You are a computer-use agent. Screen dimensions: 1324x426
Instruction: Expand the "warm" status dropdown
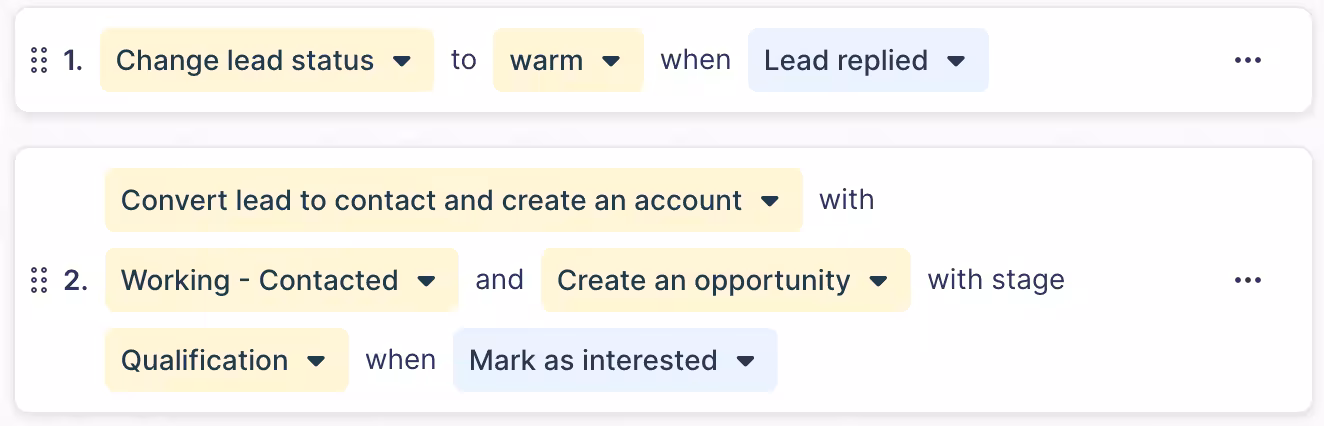pos(566,60)
